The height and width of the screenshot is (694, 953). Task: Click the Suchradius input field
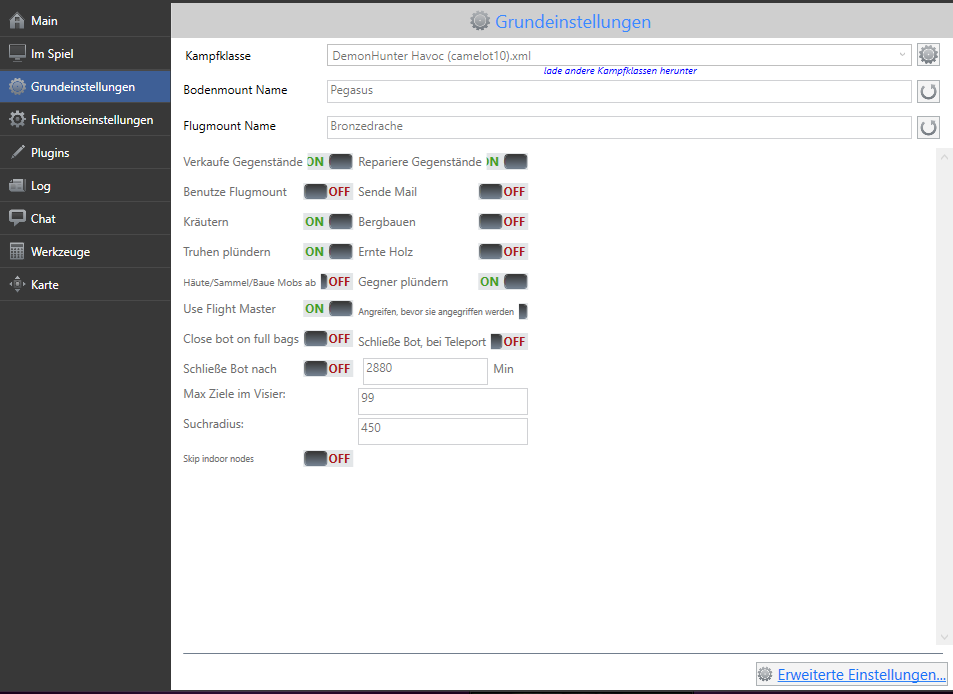(442, 431)
